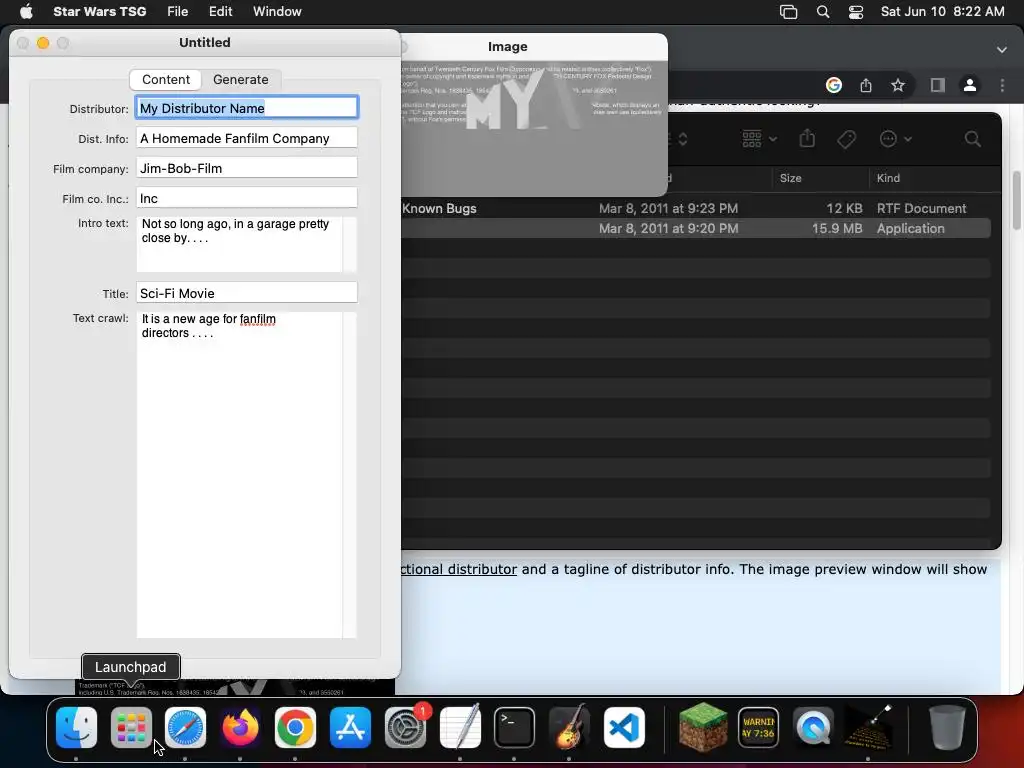The image size is (1024, 768).
Task: Open the Console app from the Dock
Action: coord(758,728)
